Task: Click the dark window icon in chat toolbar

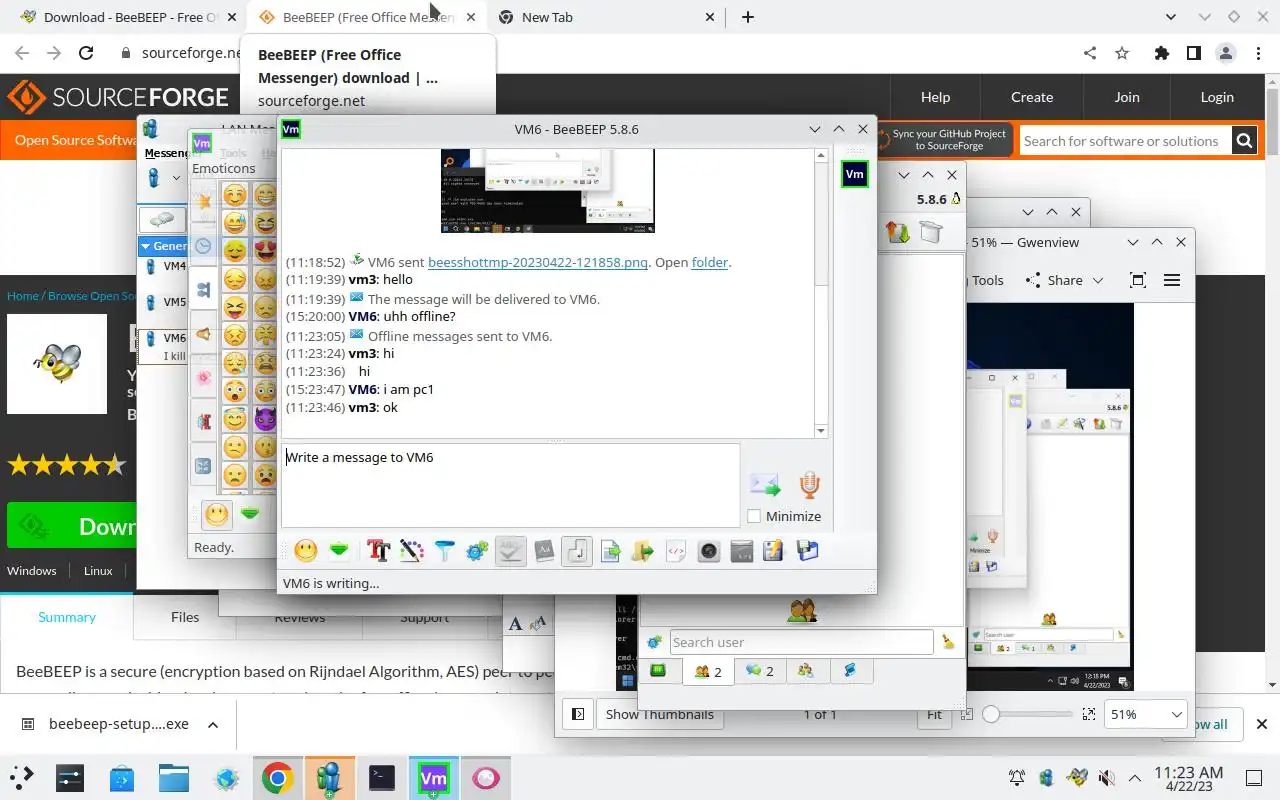Action: tap(741, 550)
